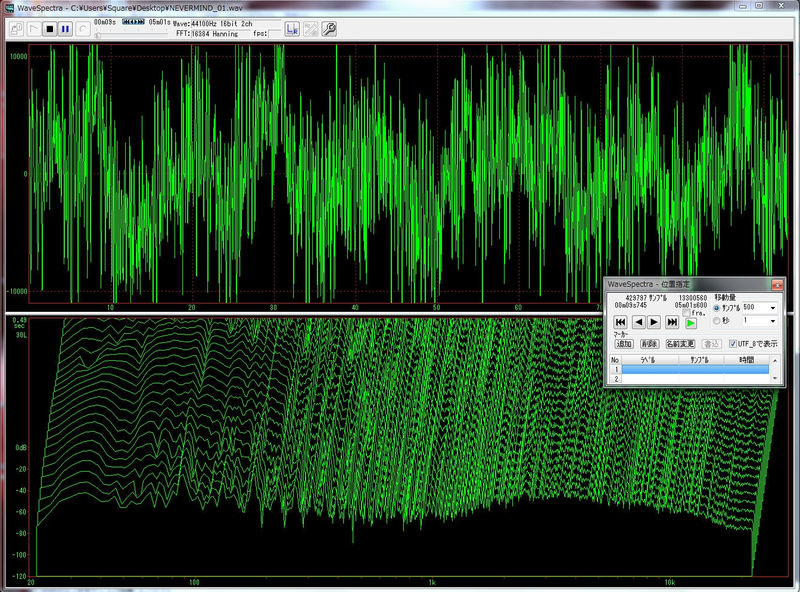
Task: Open the wrench settings icon
Action: (x=329, y=28)
